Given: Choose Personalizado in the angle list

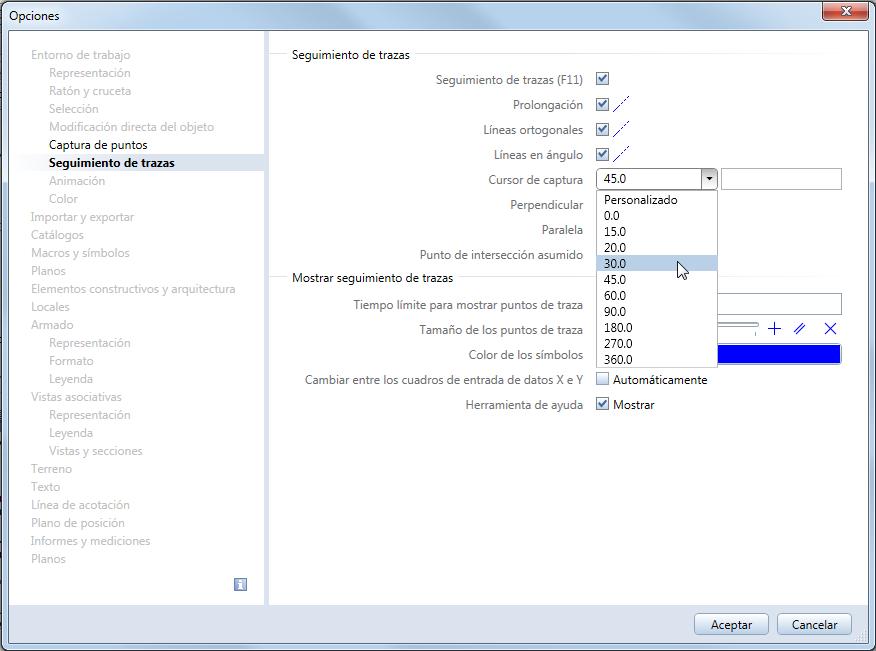Looking at the screenshot, I should coord(656,199).
